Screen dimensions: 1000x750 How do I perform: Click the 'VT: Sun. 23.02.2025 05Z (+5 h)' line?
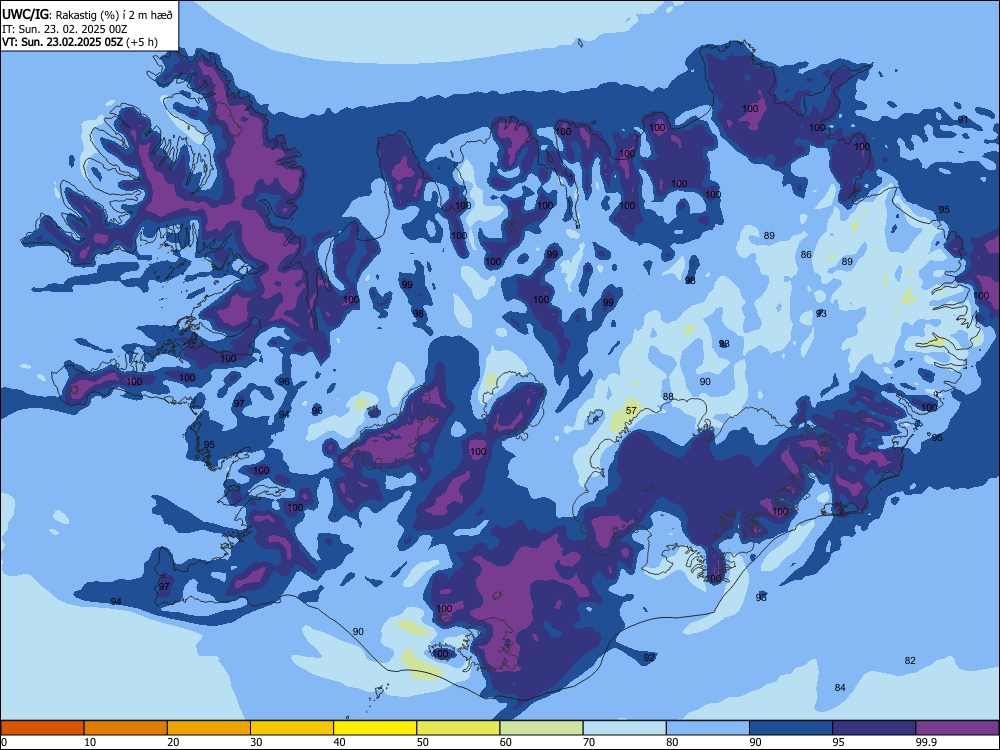pos(79,42)
